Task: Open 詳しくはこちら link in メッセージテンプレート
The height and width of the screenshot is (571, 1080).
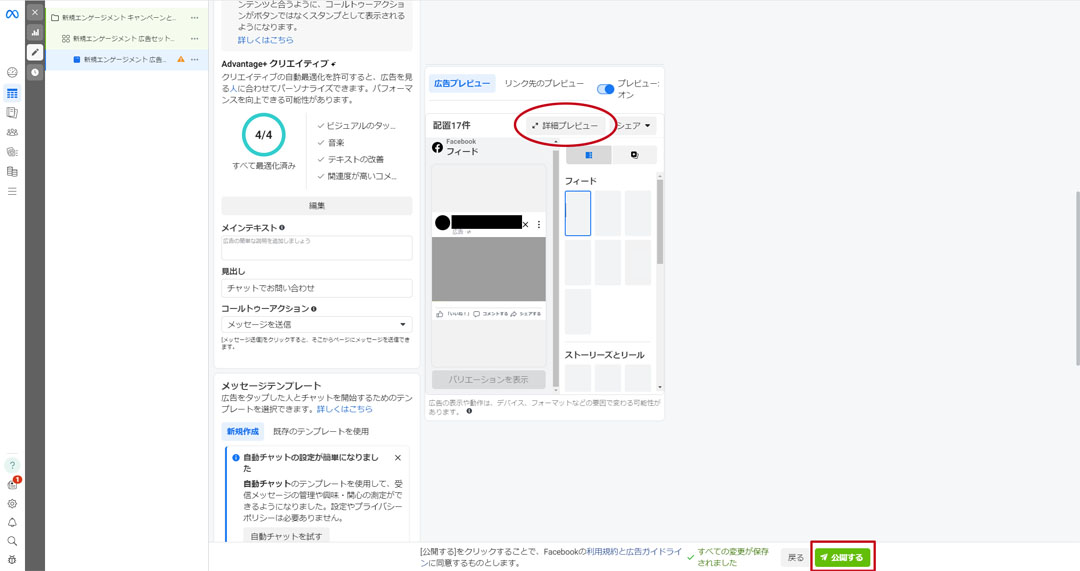Action: pos(344,409)
